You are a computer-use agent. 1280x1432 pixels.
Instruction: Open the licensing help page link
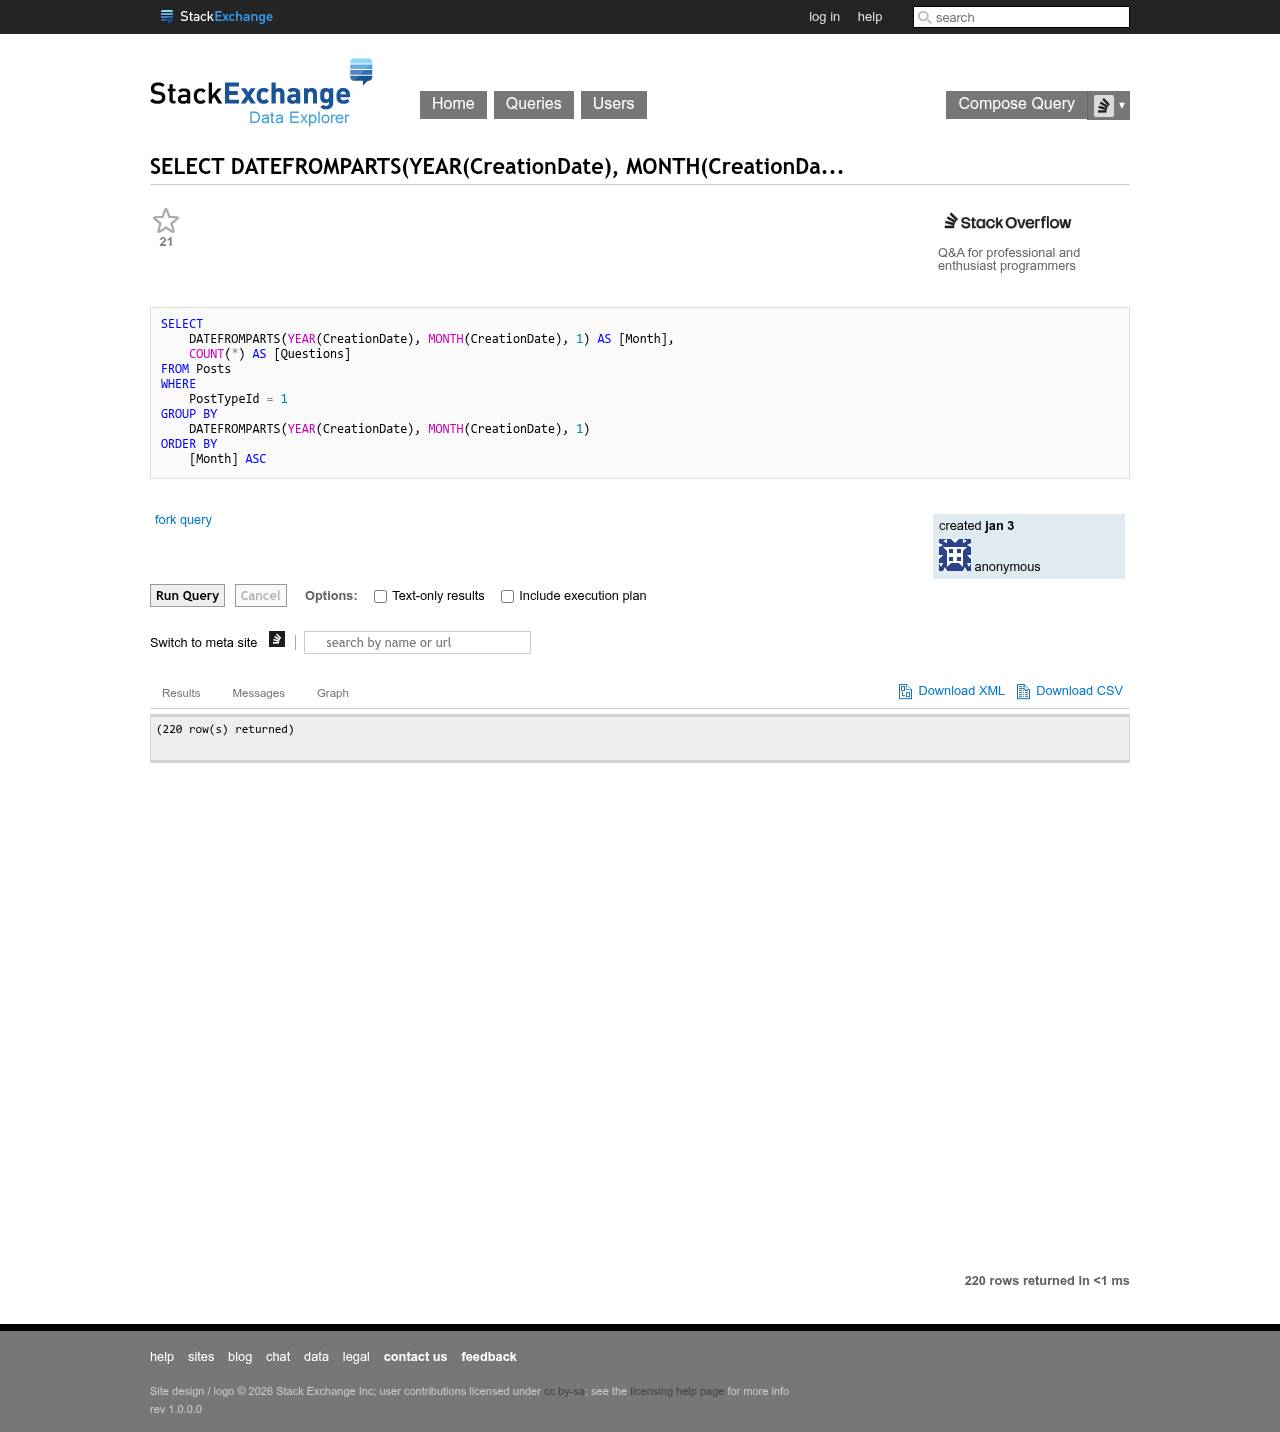pos(677,1391)
